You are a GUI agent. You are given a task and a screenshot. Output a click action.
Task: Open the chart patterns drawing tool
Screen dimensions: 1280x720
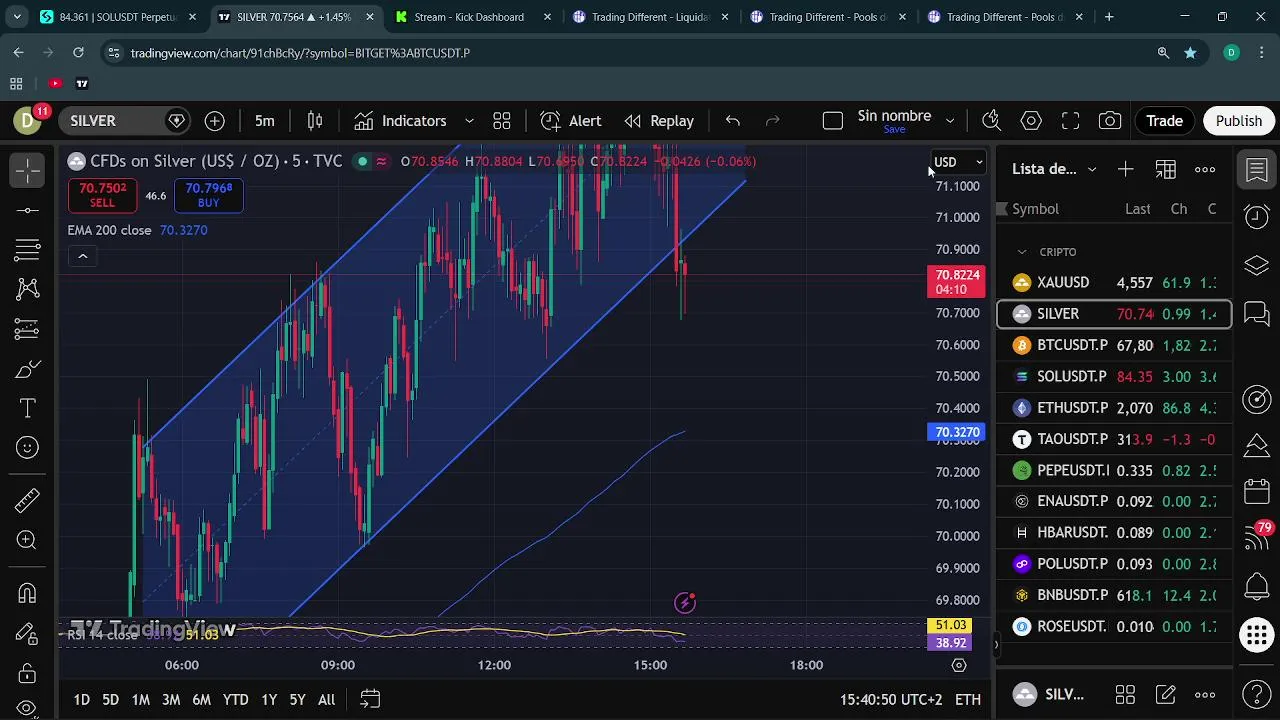(28, 289)
